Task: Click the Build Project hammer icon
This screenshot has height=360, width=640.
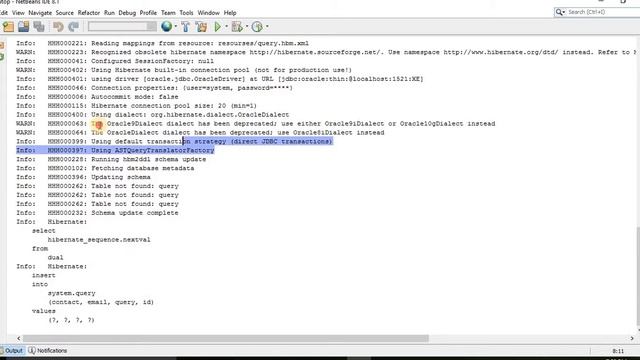Action: coord(186,27)
